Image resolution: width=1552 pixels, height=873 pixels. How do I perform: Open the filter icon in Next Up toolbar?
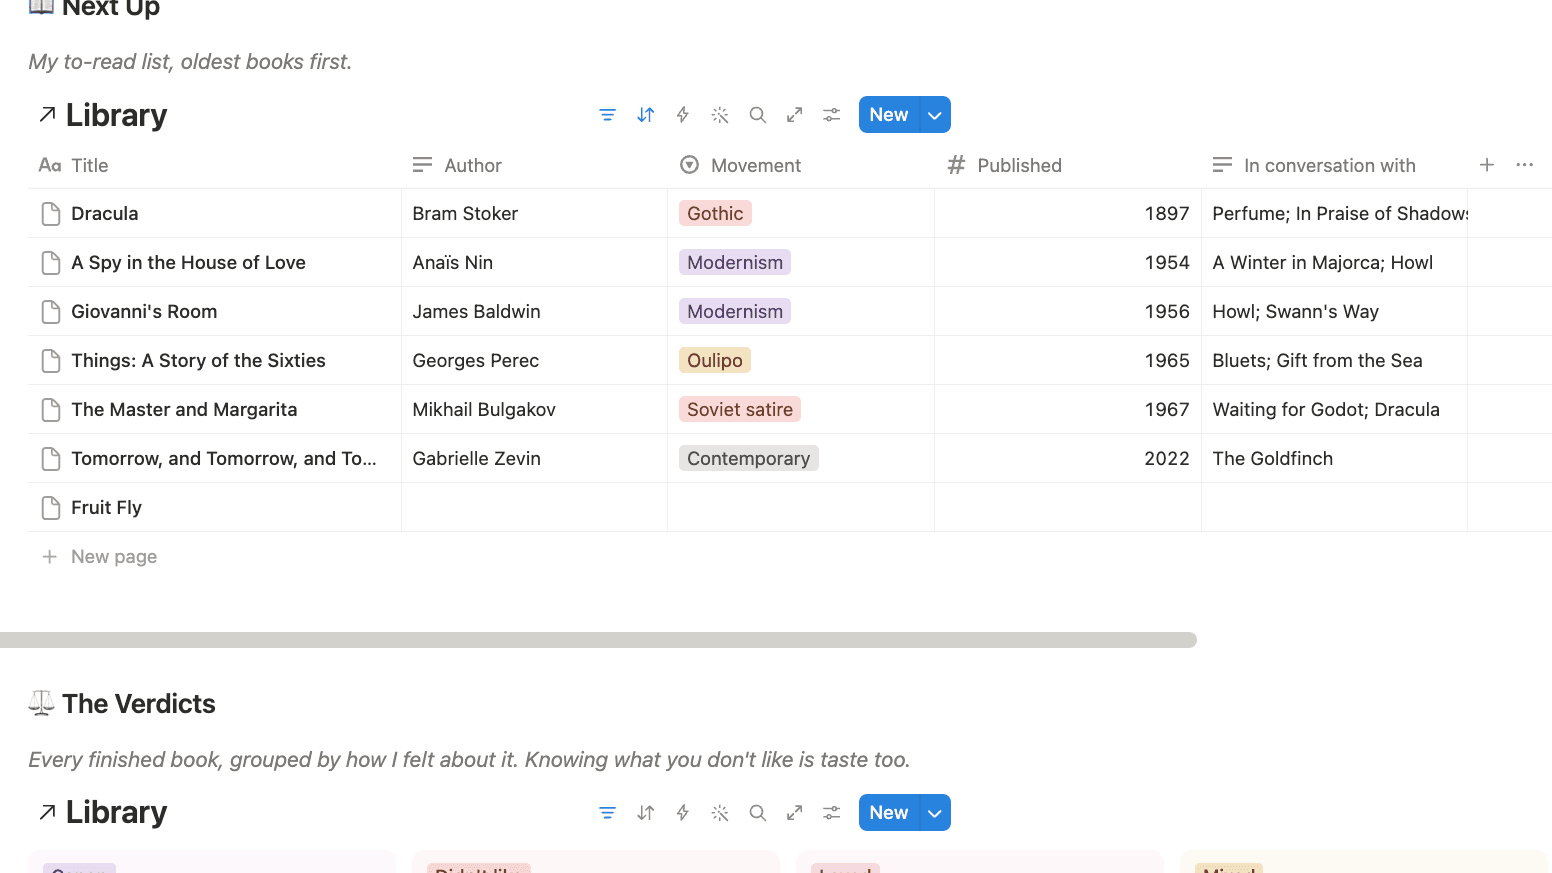pos(607,115)
